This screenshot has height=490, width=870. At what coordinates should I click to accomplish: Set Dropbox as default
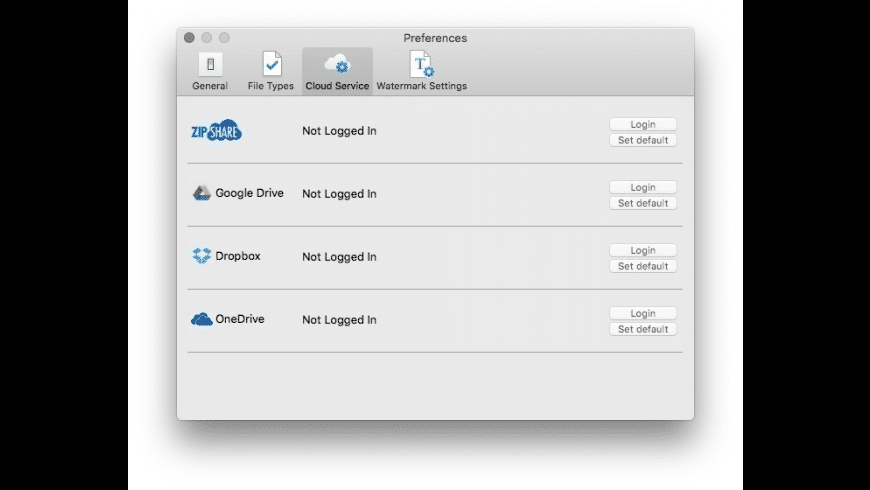click(643, 266)
